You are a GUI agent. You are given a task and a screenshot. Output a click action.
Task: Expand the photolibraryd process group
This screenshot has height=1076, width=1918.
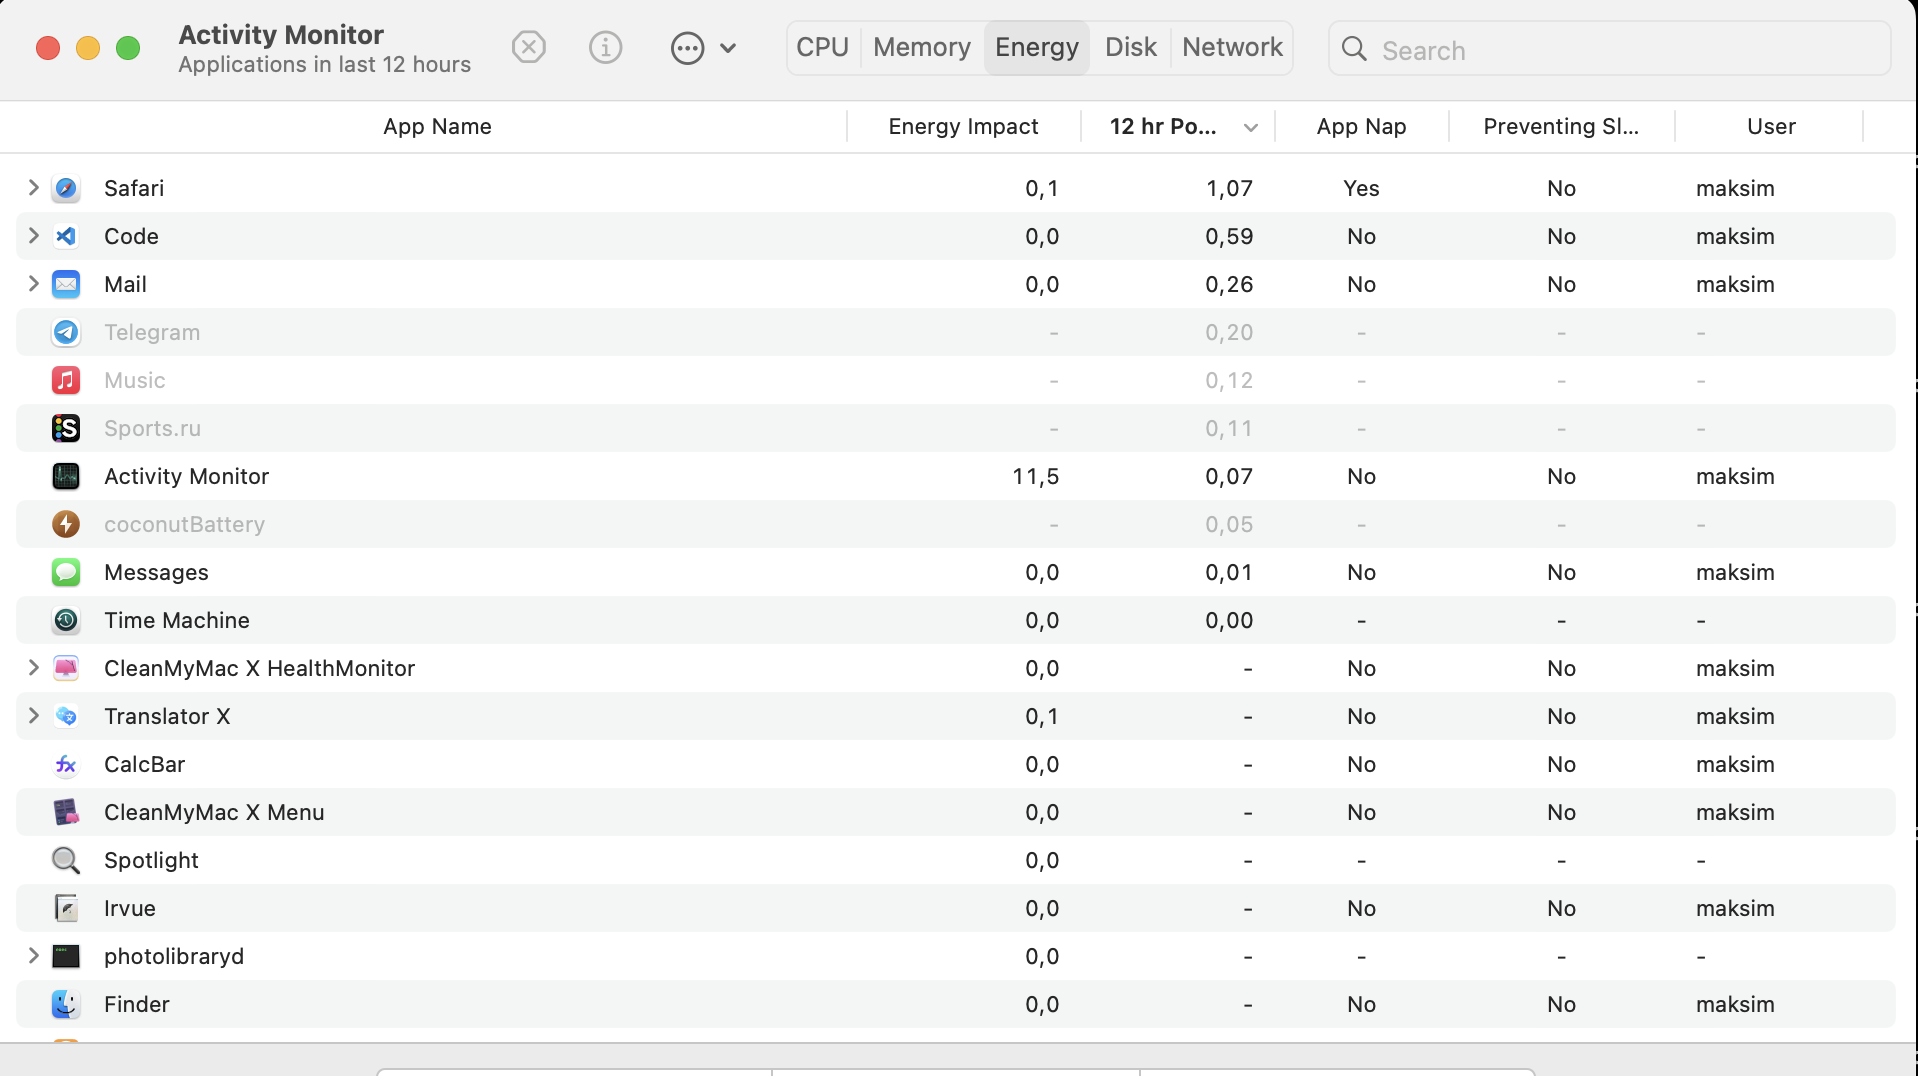(x=33, y=955)
